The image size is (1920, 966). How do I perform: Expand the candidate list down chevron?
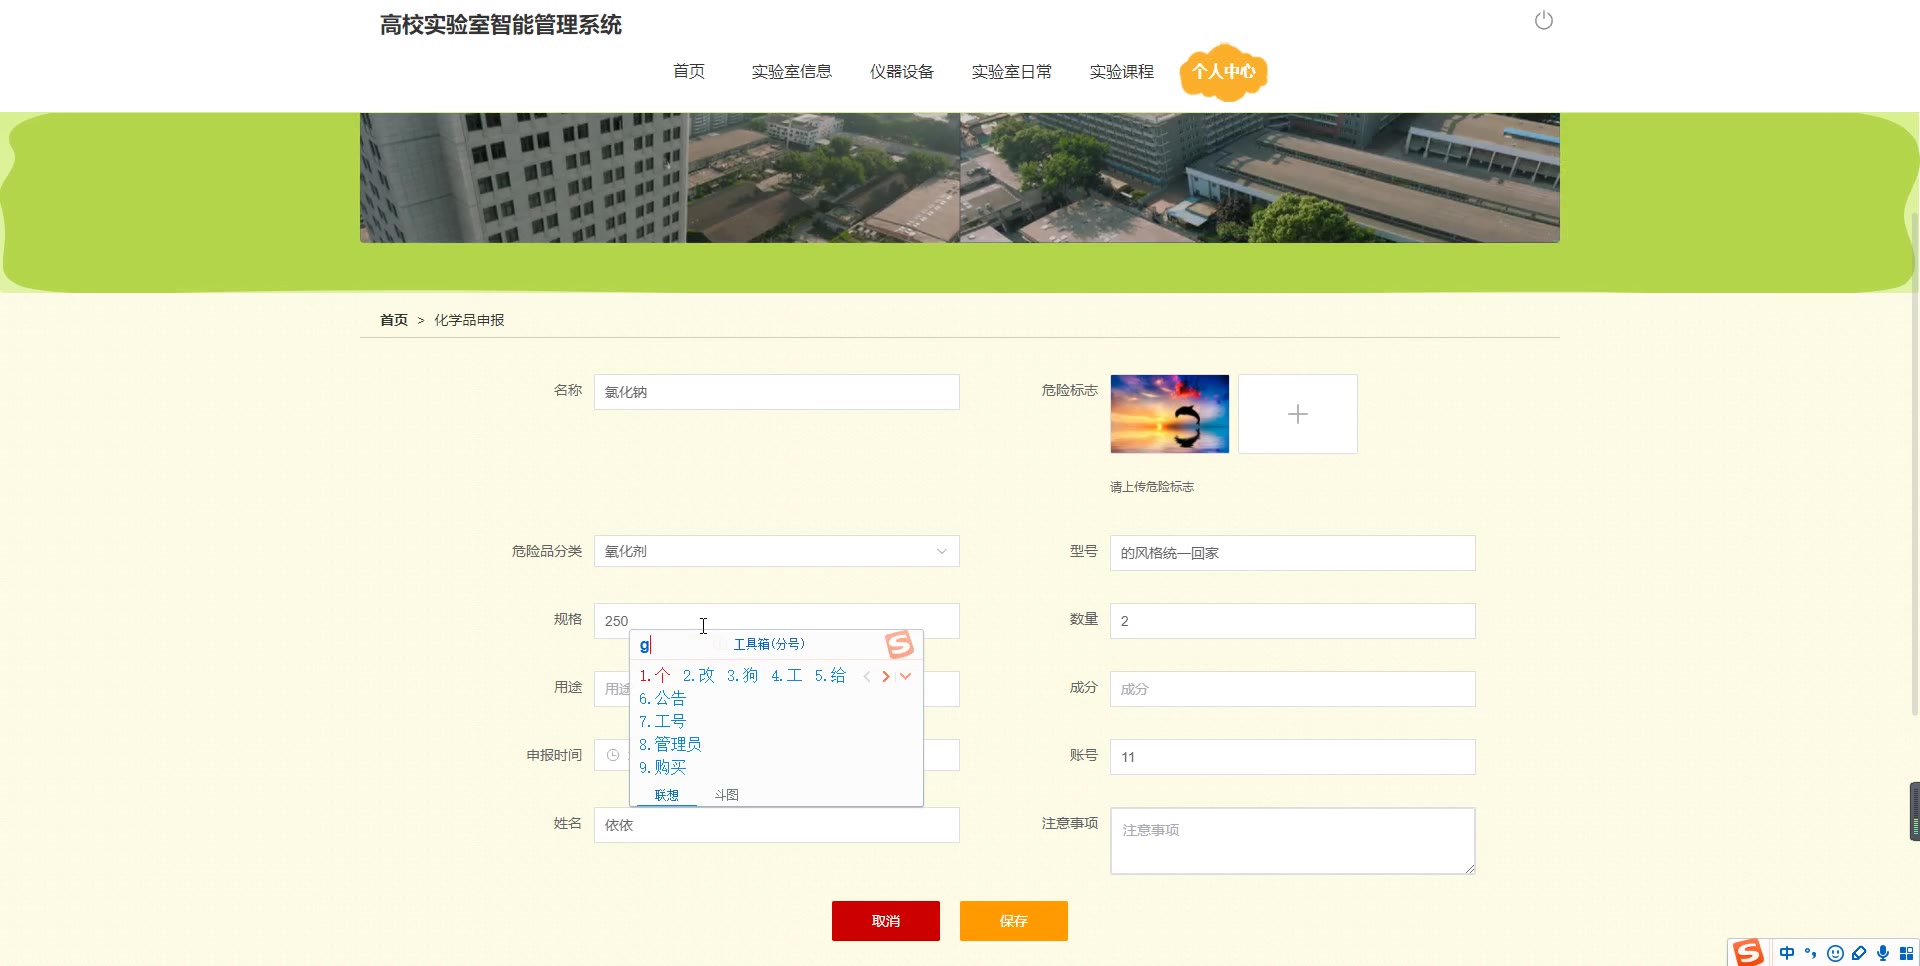(906, 677)
